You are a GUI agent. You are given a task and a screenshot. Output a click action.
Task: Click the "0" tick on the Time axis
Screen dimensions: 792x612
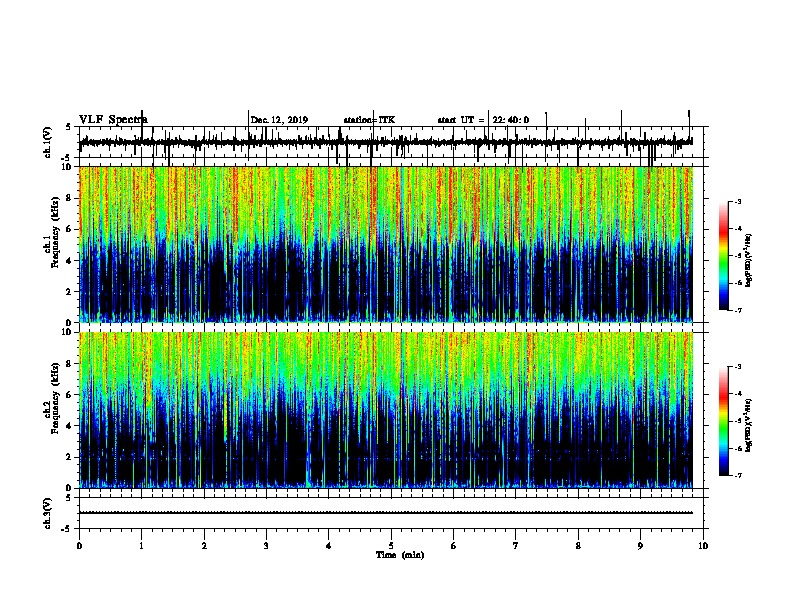tap(79, 546)
